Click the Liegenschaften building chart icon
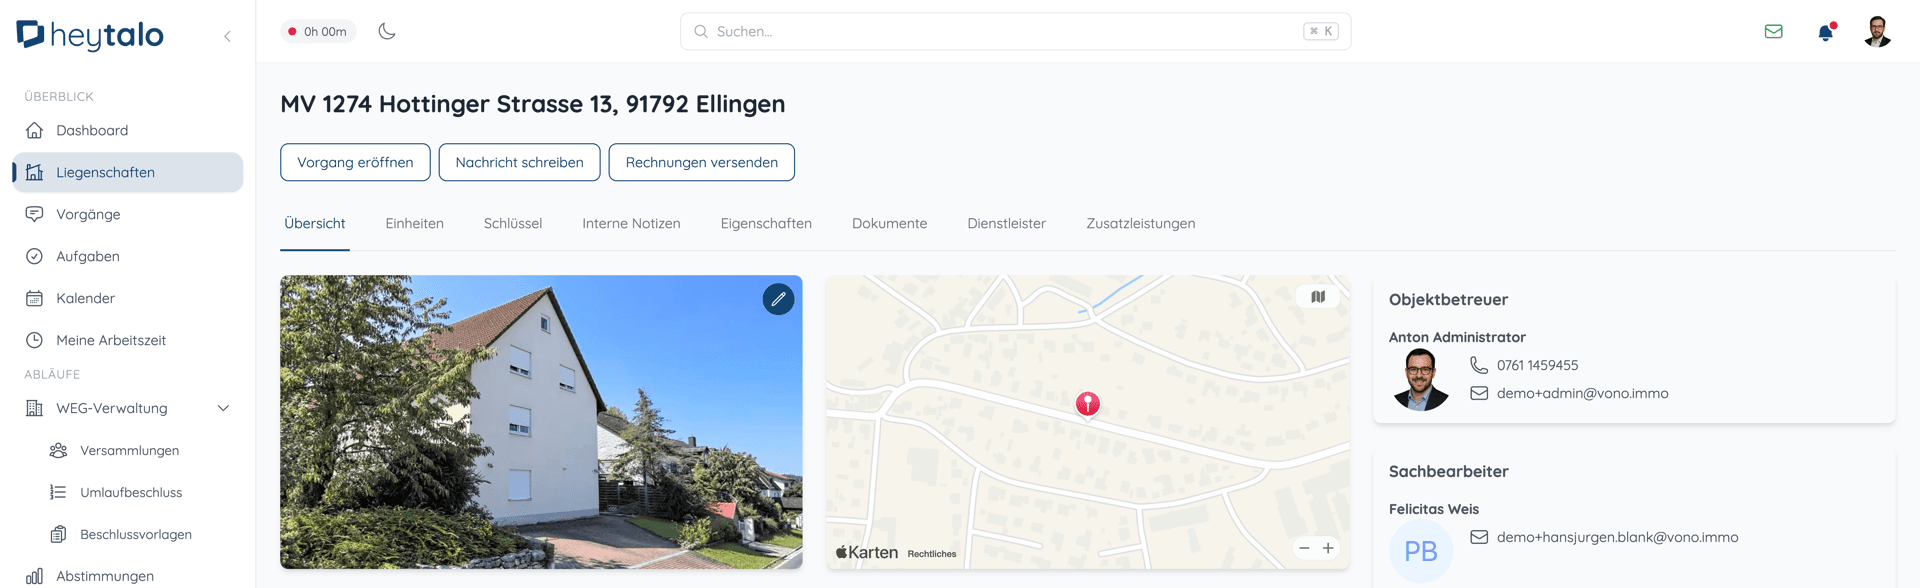The height and width of the screenshot is (588, 1920). [34, 173]
